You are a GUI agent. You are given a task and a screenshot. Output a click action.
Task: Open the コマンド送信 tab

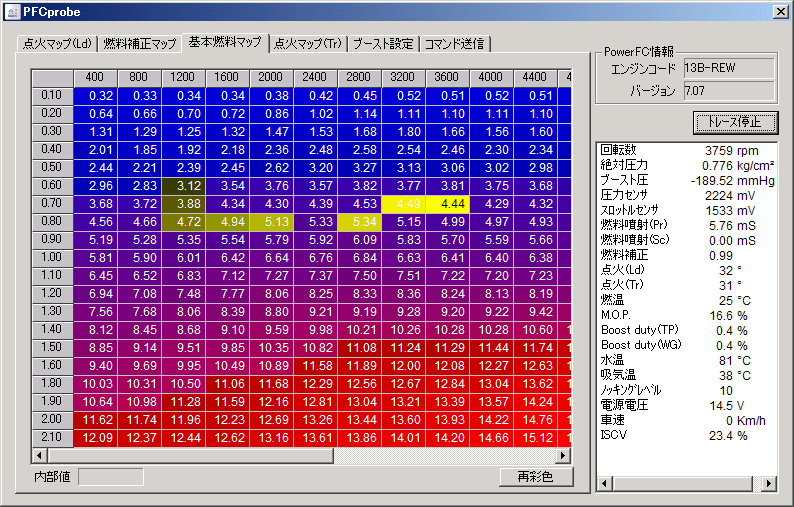pos(454,44)
